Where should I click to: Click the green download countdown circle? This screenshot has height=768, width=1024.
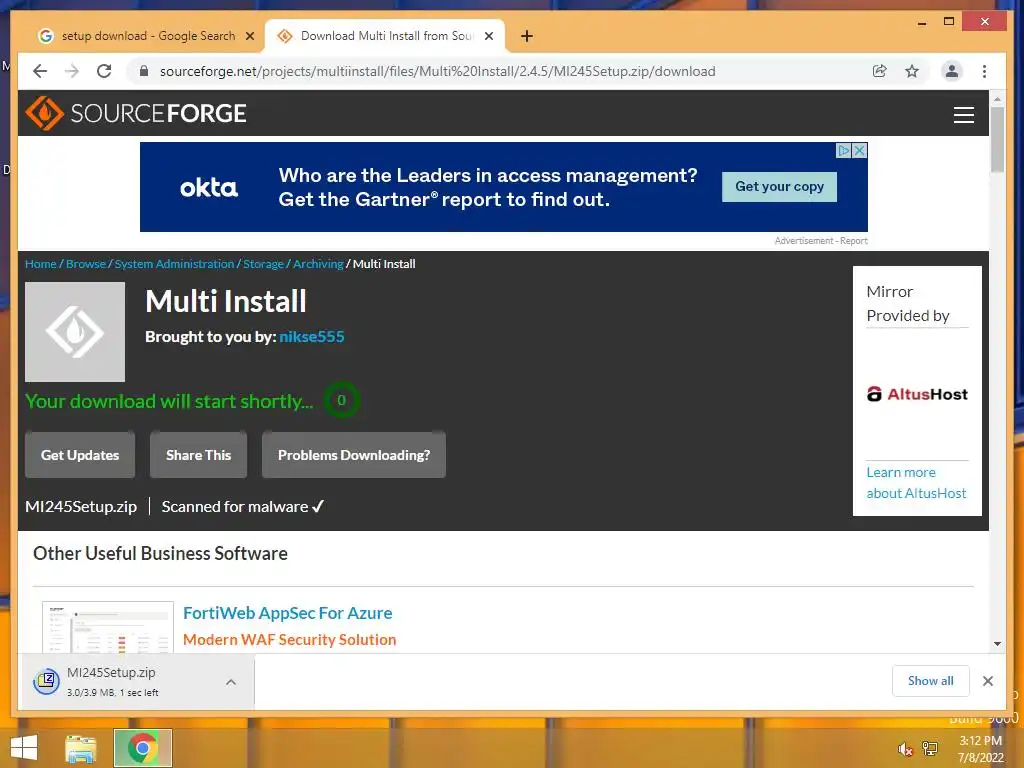pyautogui.click(x=341, y=400)
